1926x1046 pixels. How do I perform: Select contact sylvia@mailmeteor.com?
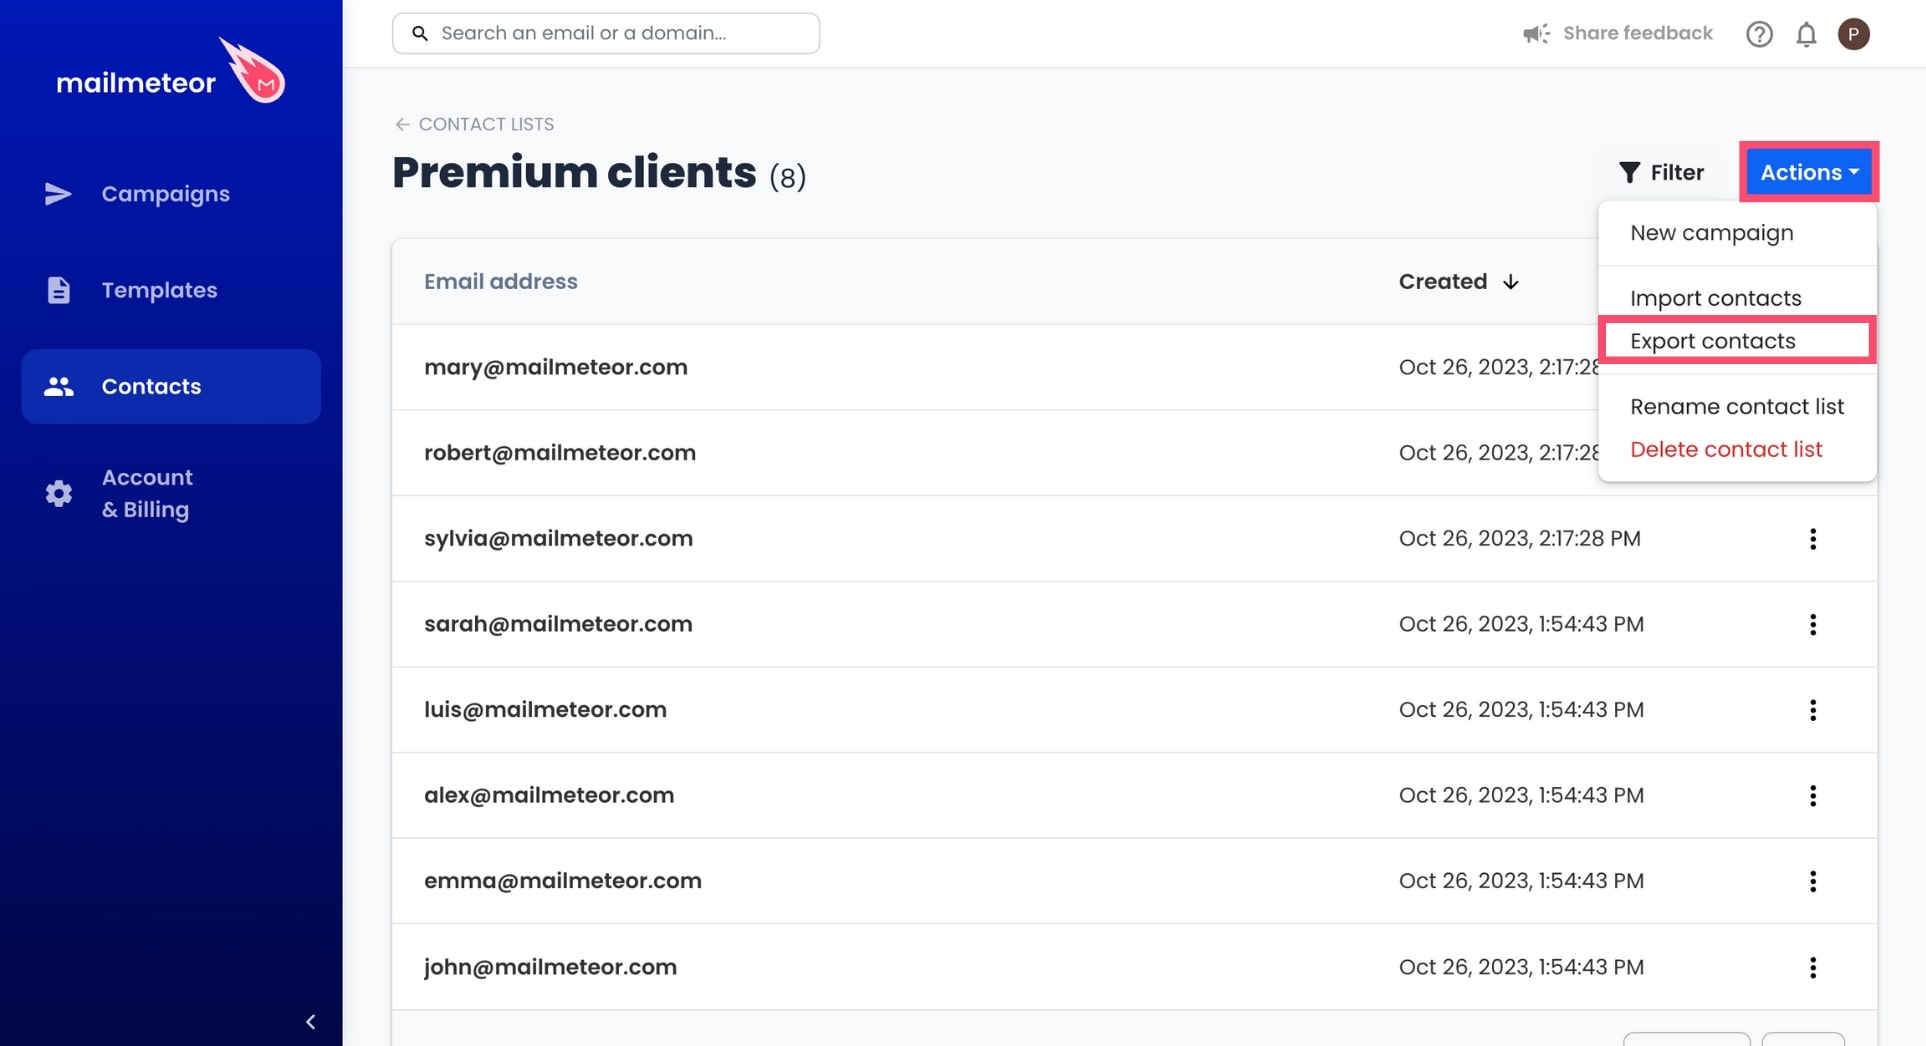pos(558,538)
